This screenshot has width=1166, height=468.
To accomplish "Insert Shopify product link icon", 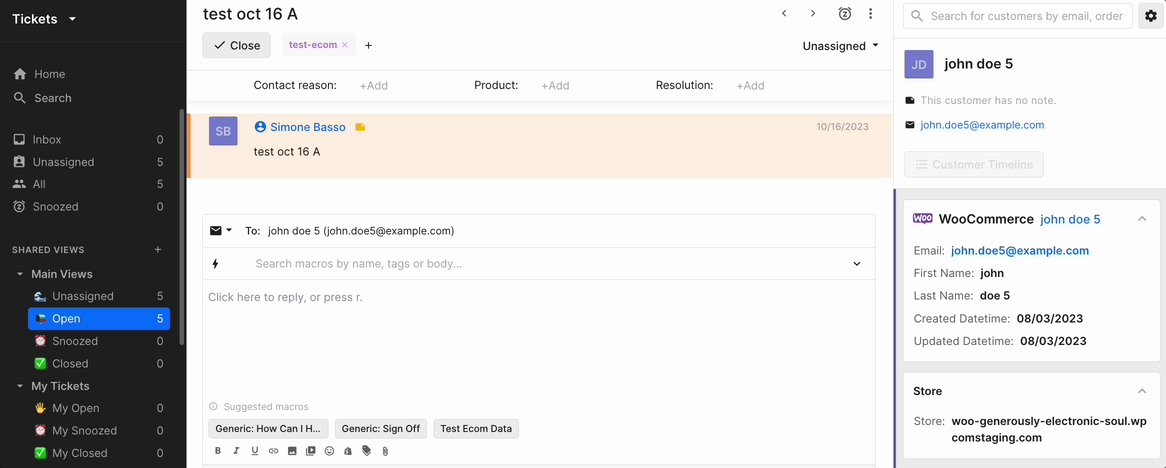I will (x=348, y=451).
